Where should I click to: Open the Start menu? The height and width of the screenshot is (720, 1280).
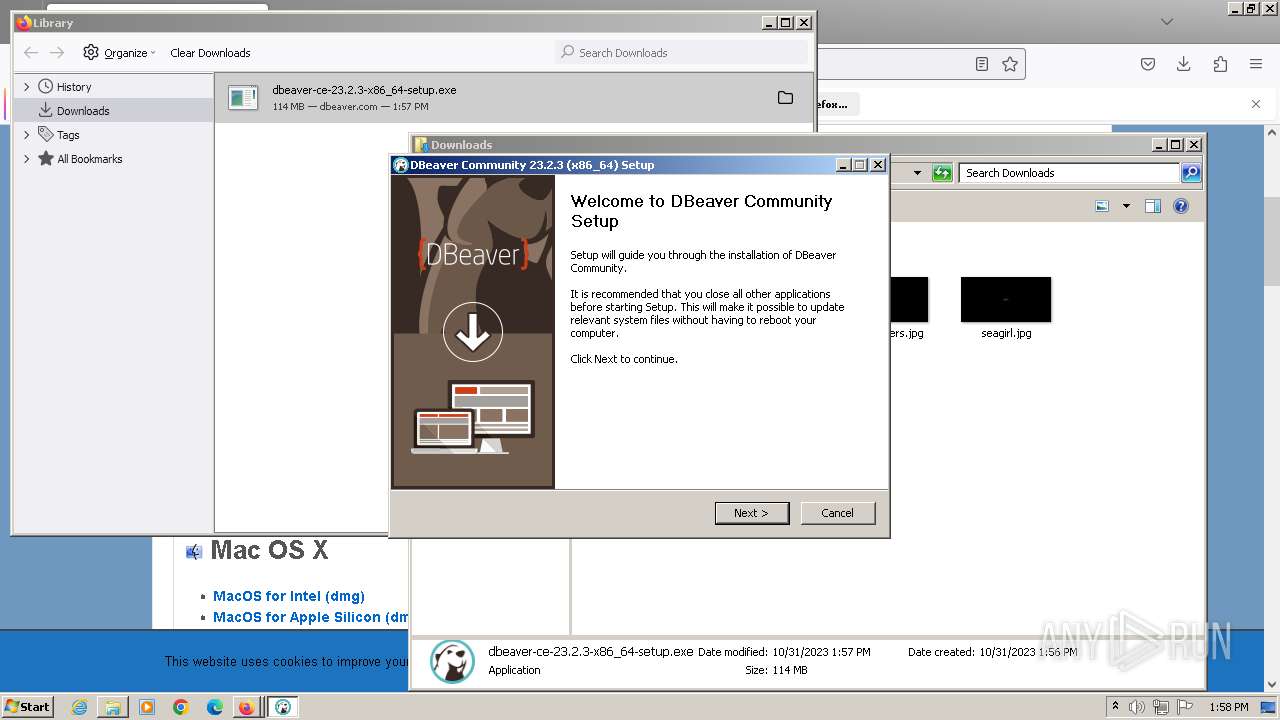27,707
